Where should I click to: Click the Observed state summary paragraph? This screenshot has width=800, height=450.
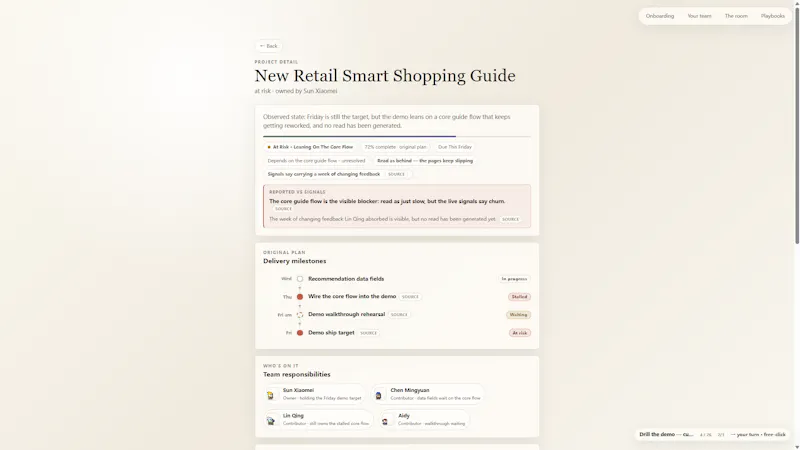click(x=387, y=121)
